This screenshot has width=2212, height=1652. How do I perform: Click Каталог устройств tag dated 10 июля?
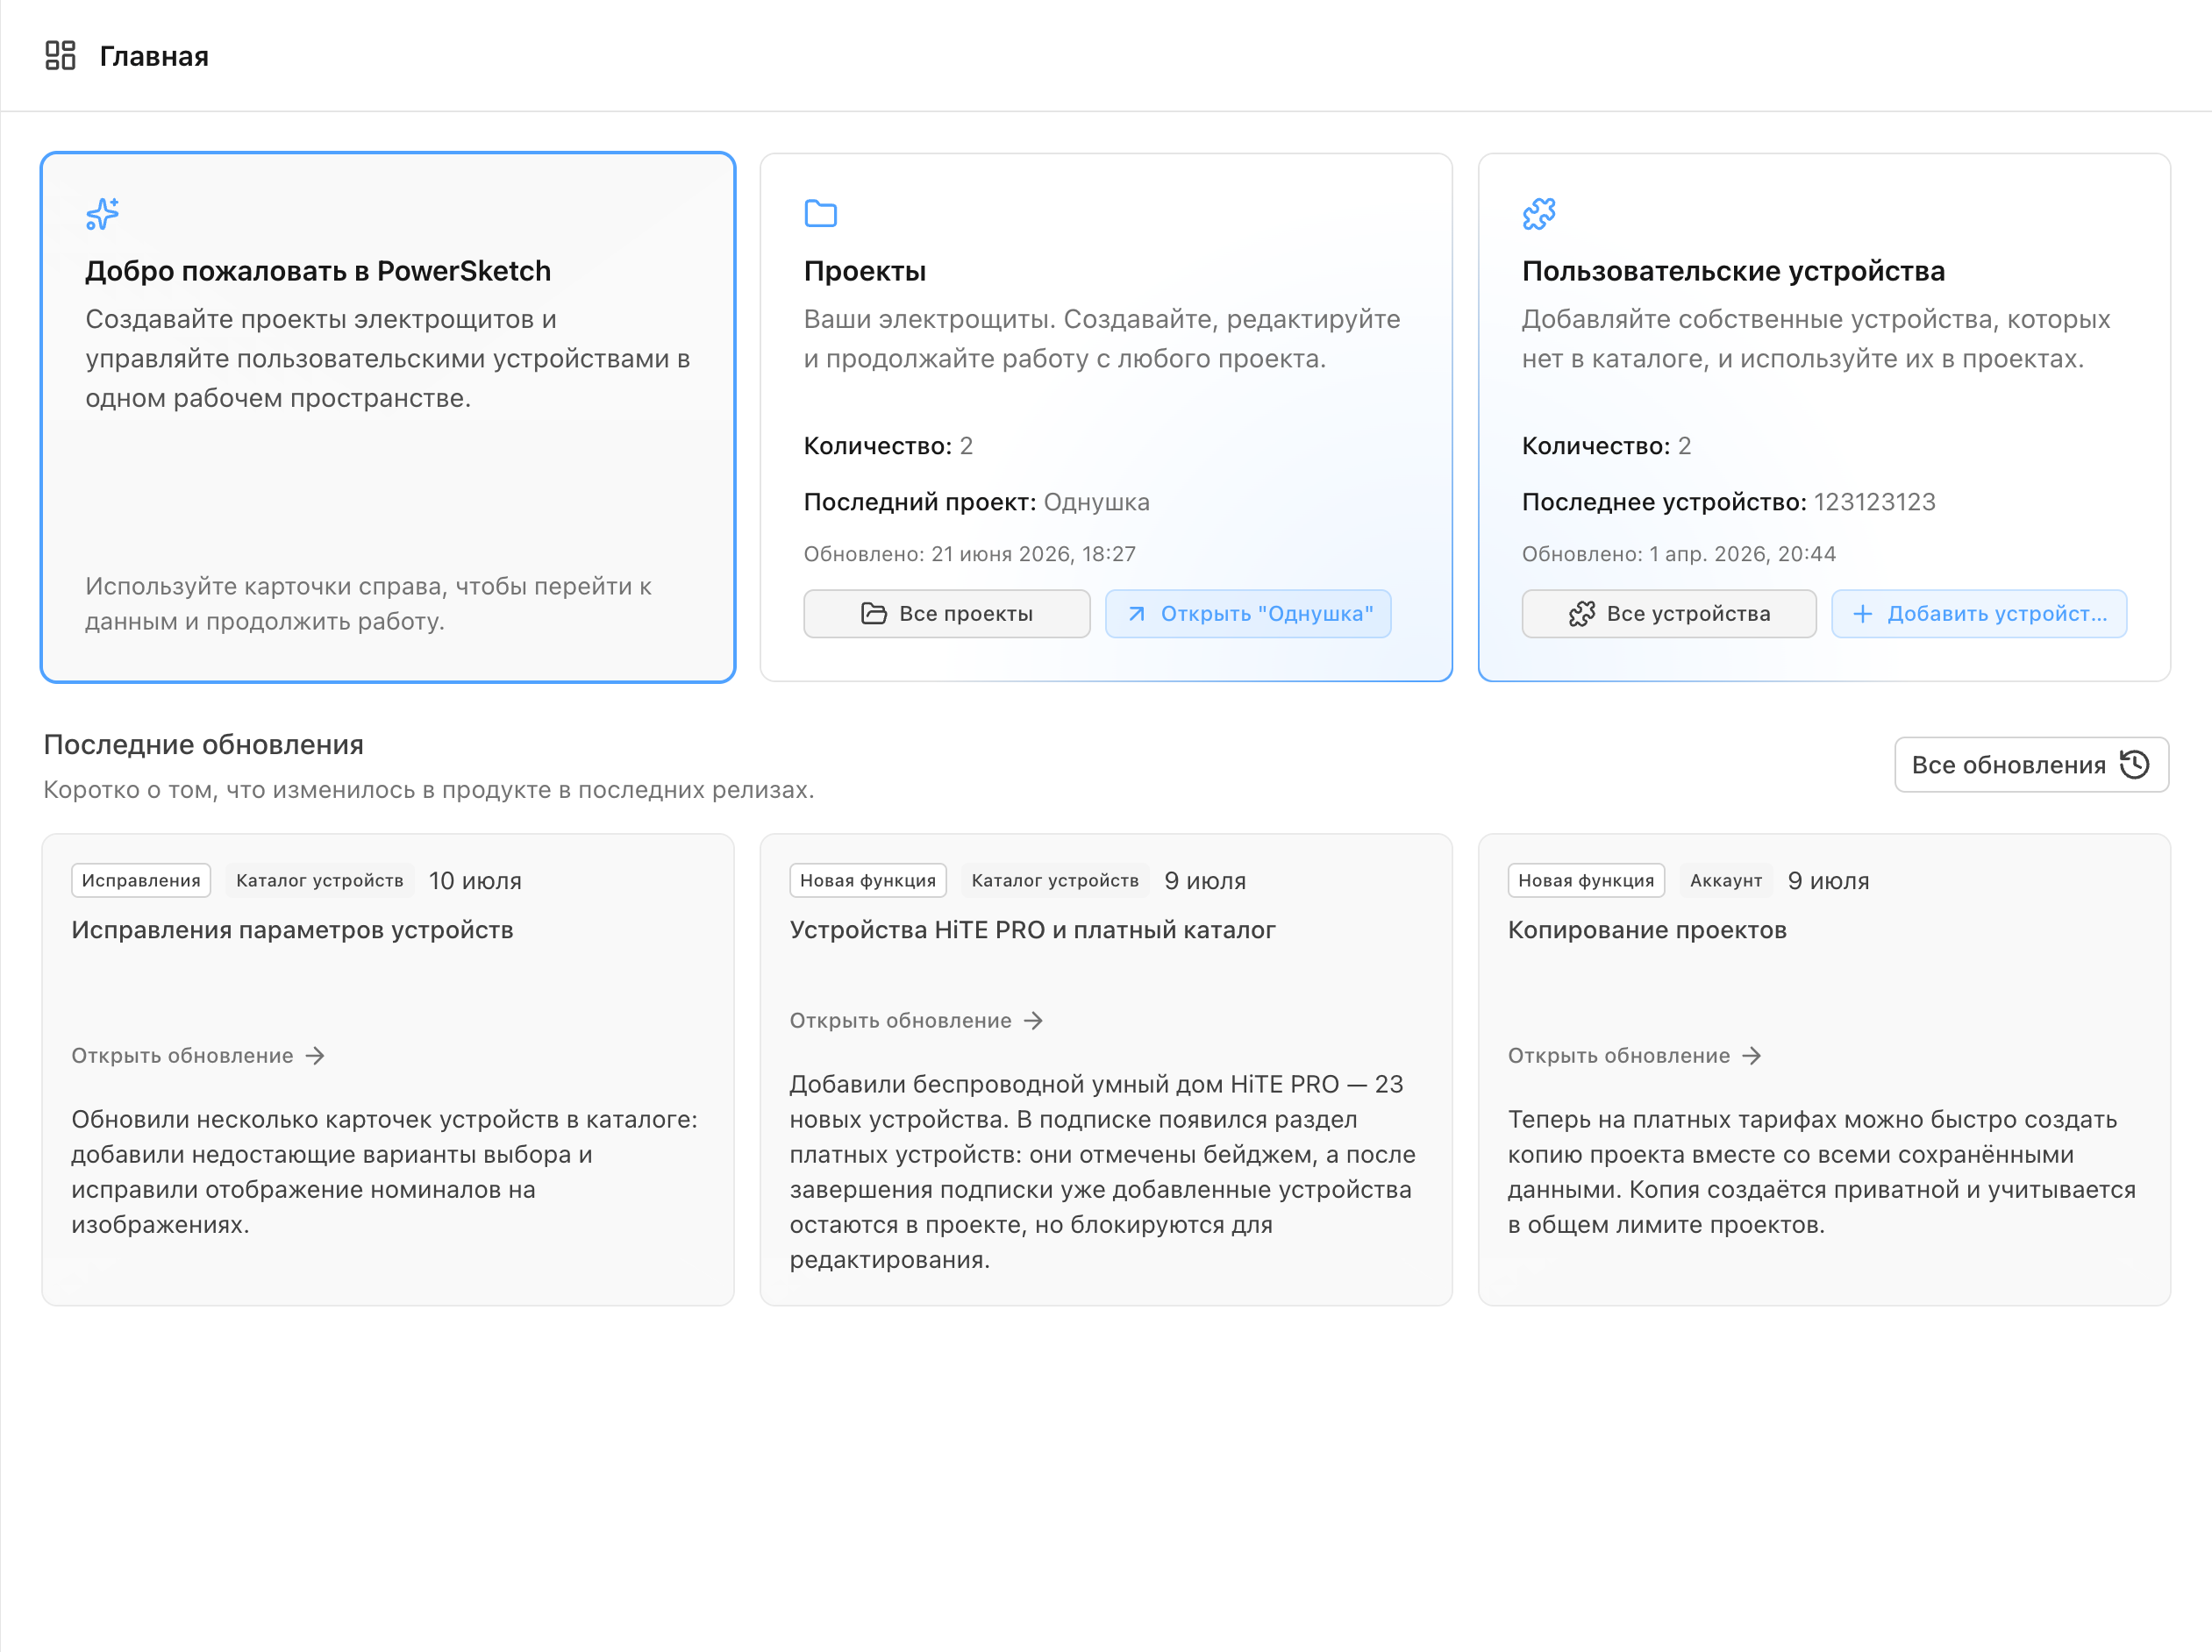pyautogui.click(x=320, y=881)
